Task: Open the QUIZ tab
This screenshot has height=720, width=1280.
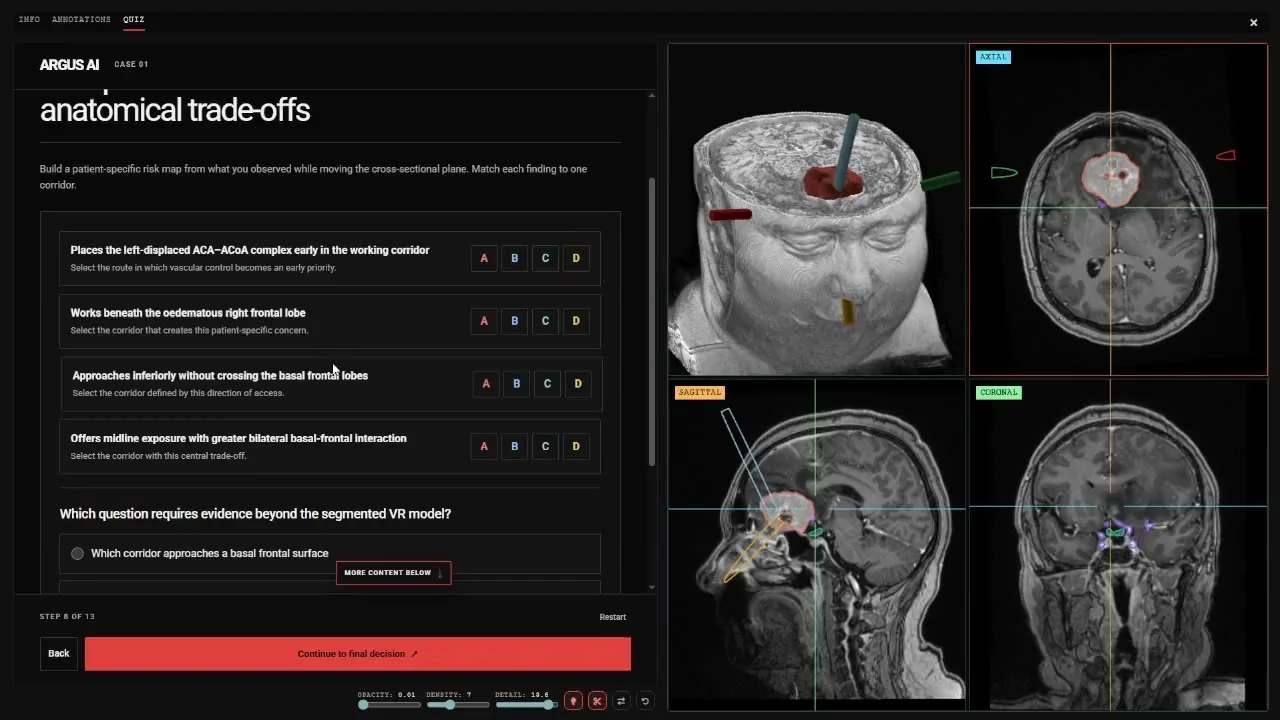Action: tap(133, 19)
